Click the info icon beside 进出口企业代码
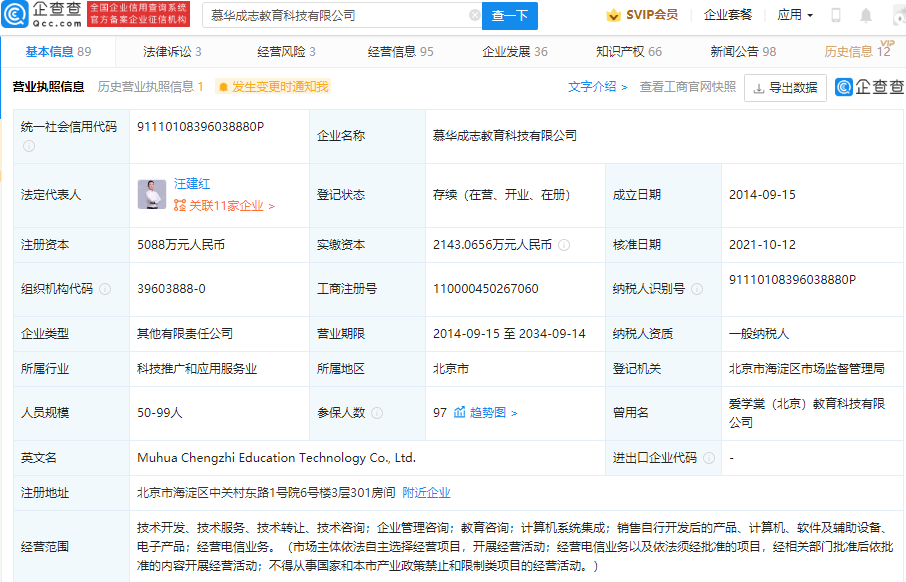This screenshot has width=906, height=582. tap(710, 455)
